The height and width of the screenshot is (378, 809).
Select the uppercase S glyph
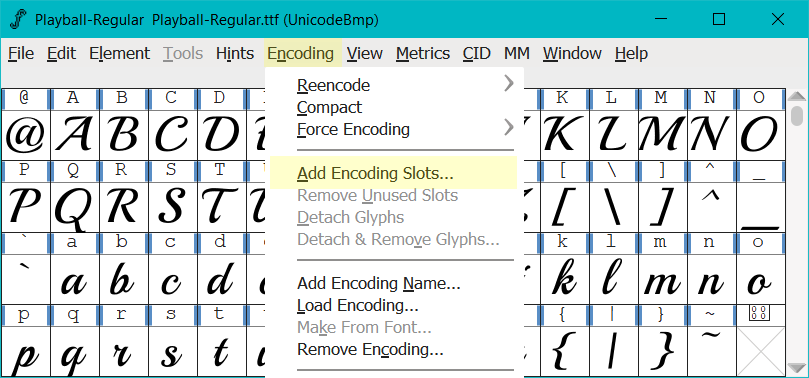[x=173, y=207]
